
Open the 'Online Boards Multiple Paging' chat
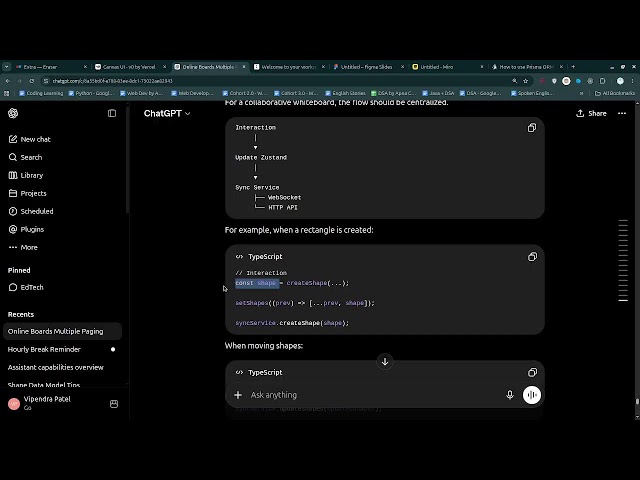click(62, 331)
